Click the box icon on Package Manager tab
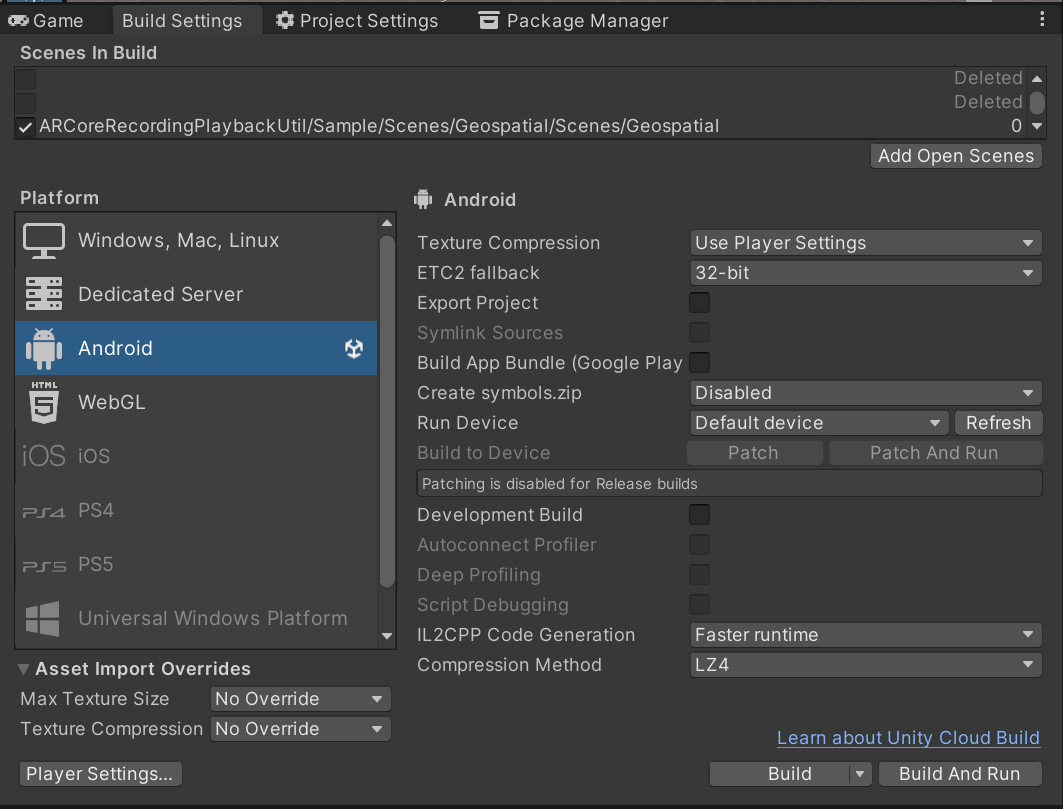The height and width of the screenshot is (809, 1063). [488, 20]
